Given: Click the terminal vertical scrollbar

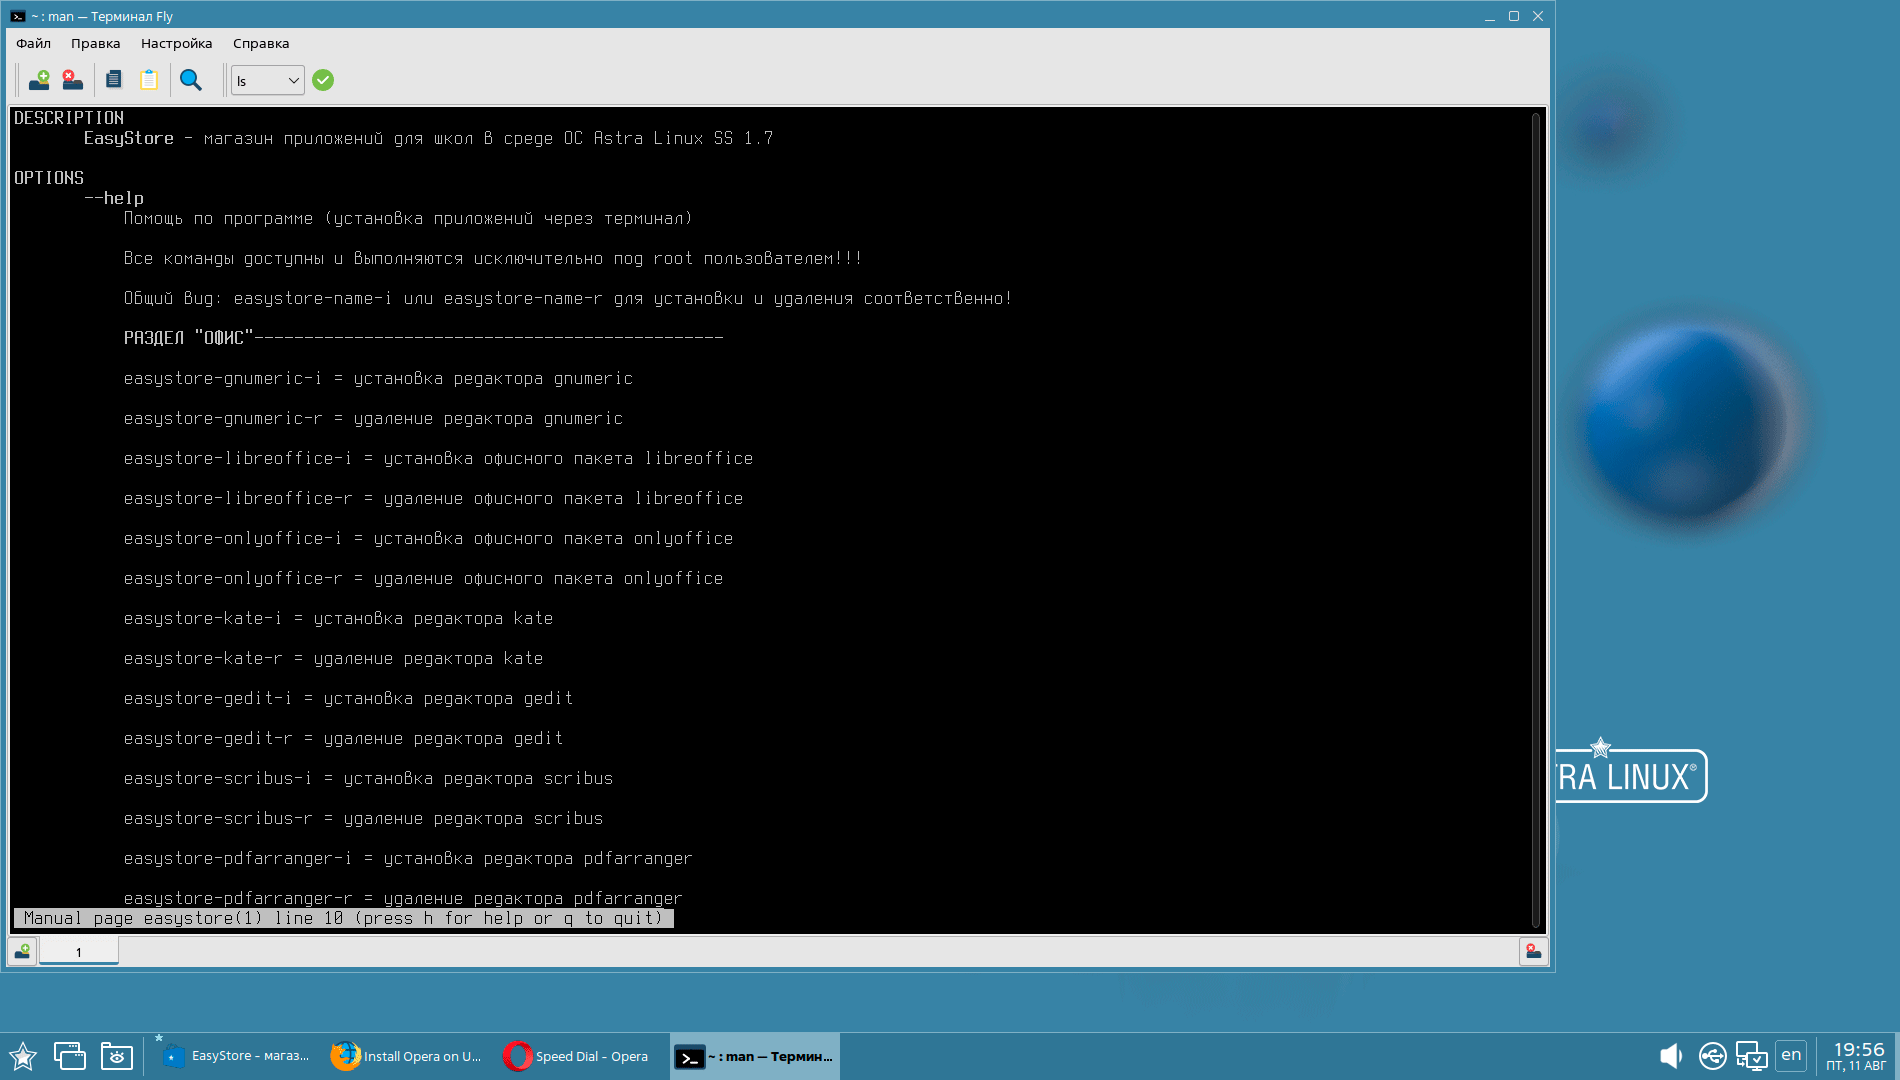Looking at the screenshot, I should pyautogui.click(x=1536, y=520).
